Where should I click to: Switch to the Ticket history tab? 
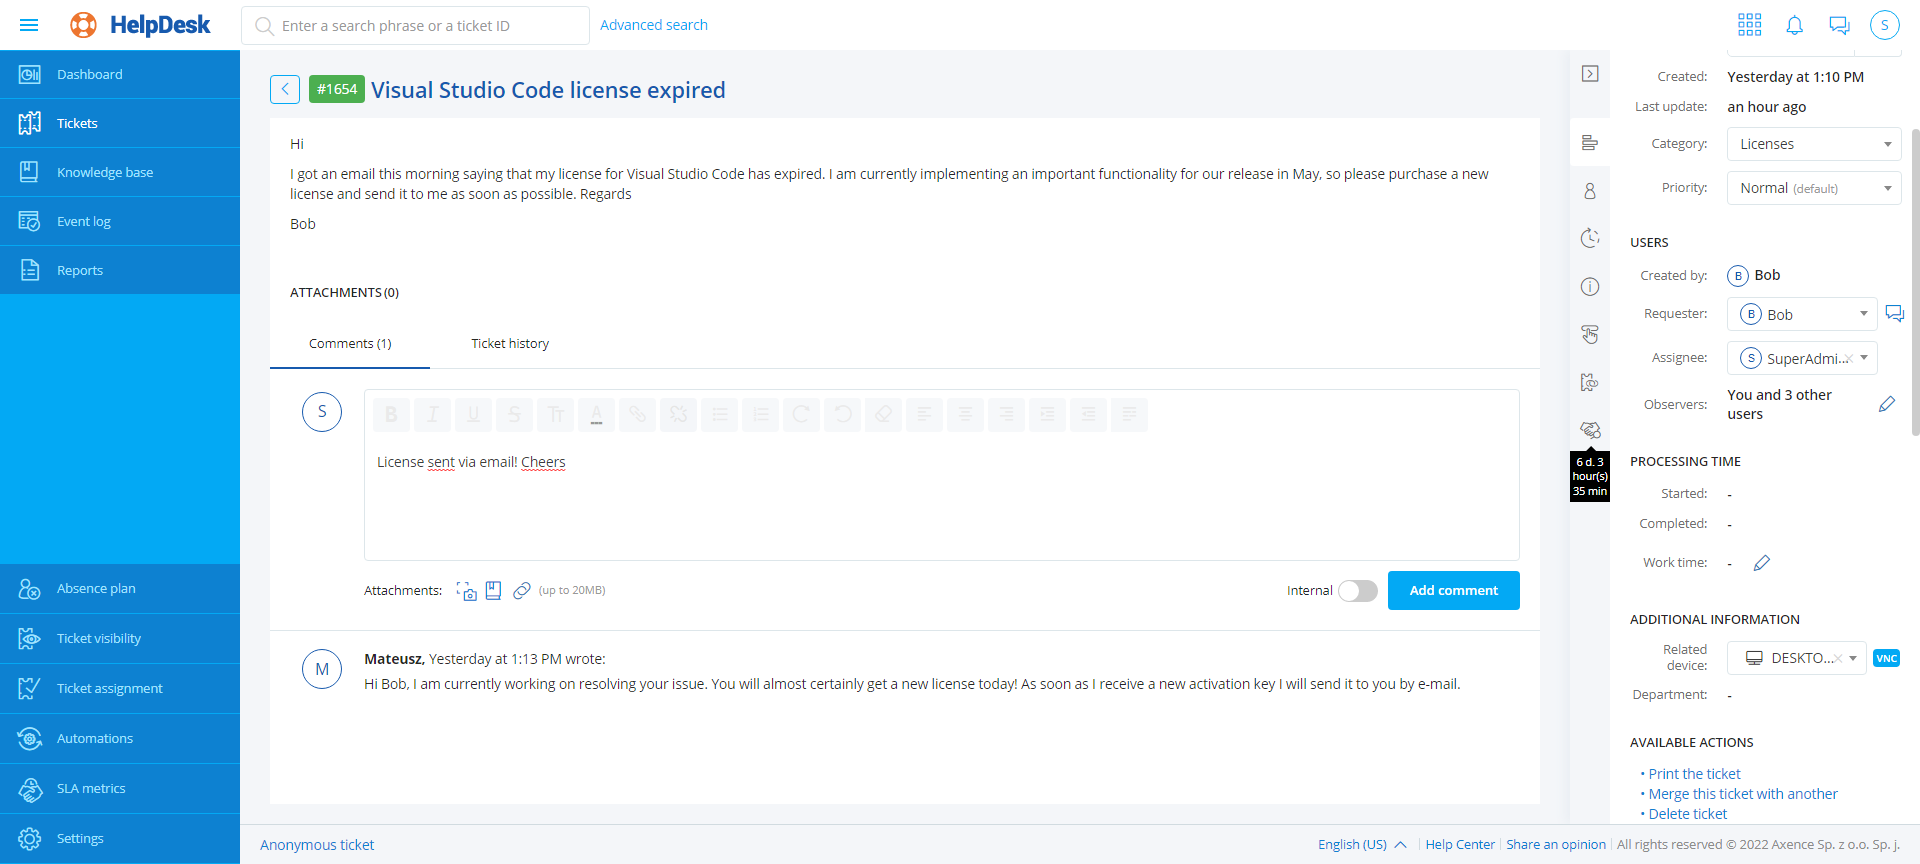[x=510, y=344]
